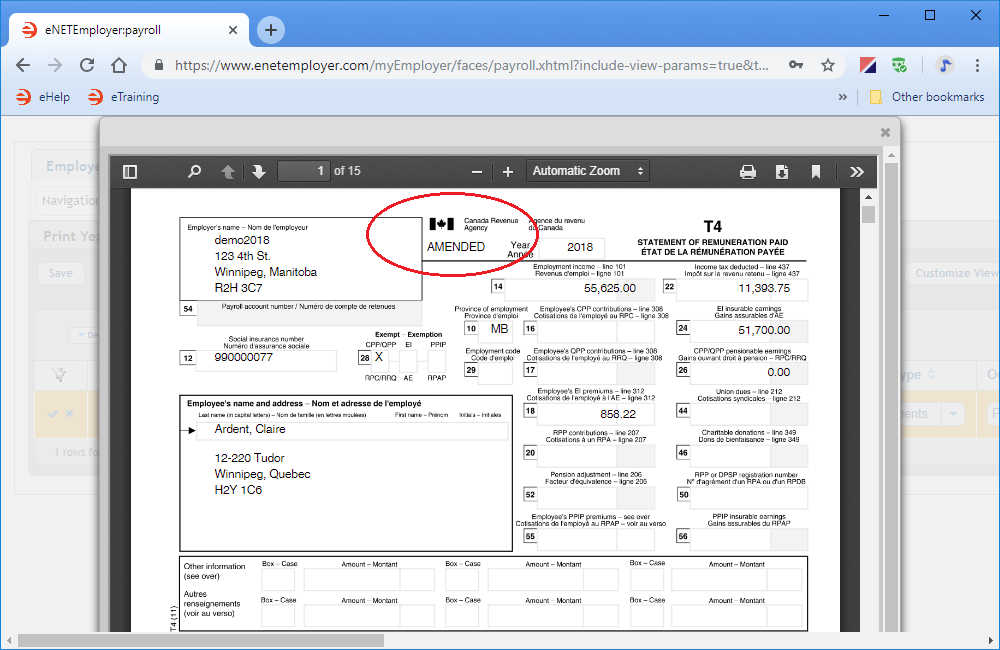
Task: Go to the previous PDF page
Action: (x=228, y=171)
